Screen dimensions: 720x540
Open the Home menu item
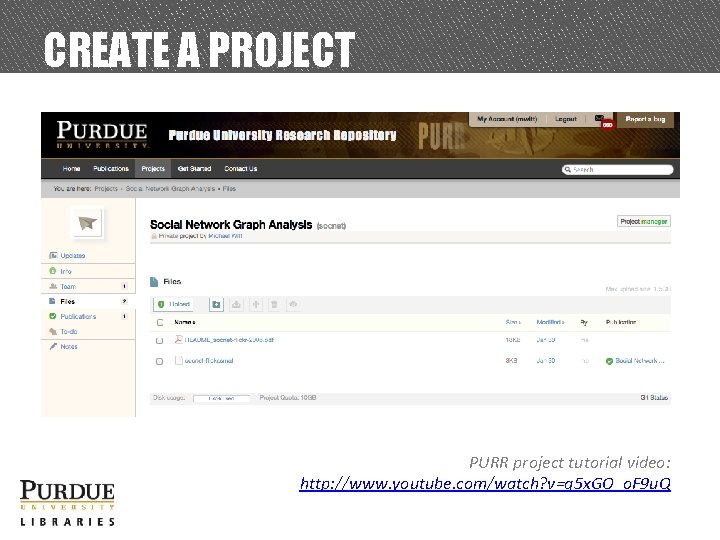coord(71,169)
